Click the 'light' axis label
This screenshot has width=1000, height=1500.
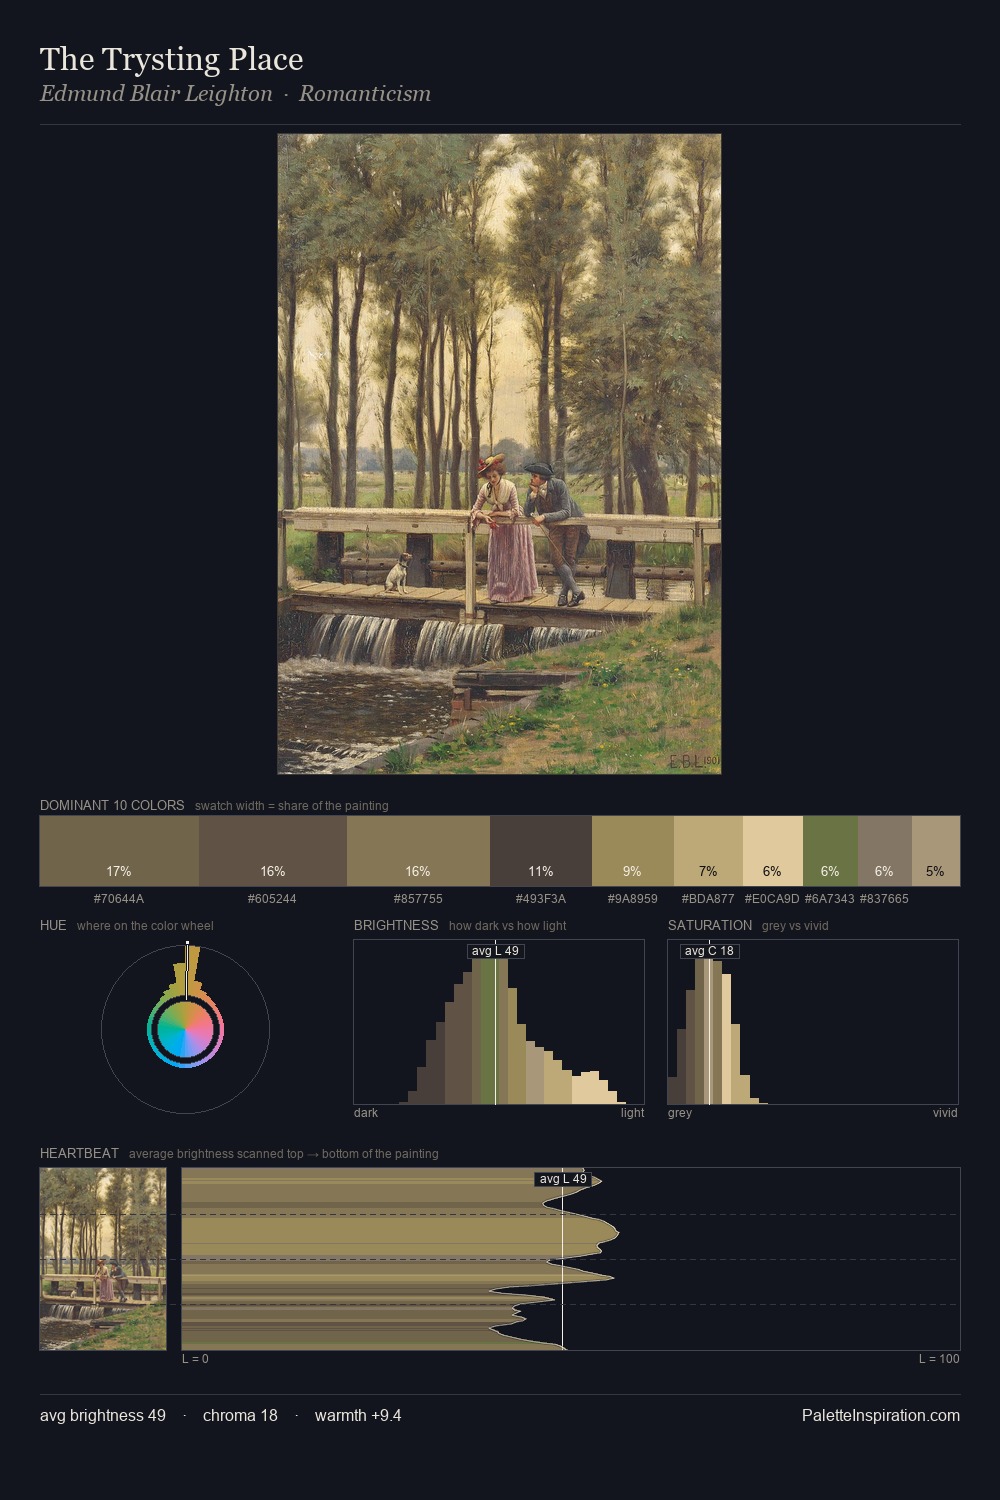point(632,1113)
